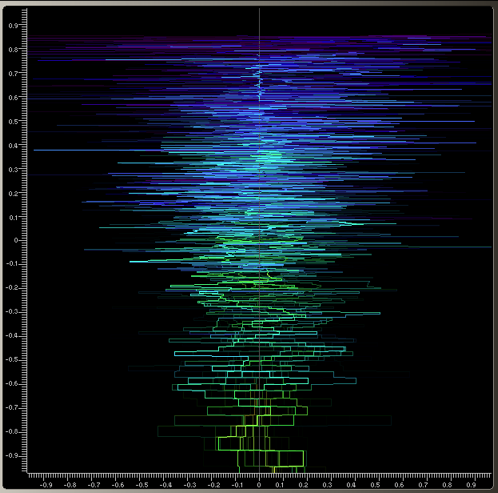Click the -0.7 label on vertical axis
The height and width of the screenshot is (493, 498).
click(x=12, y=408)
